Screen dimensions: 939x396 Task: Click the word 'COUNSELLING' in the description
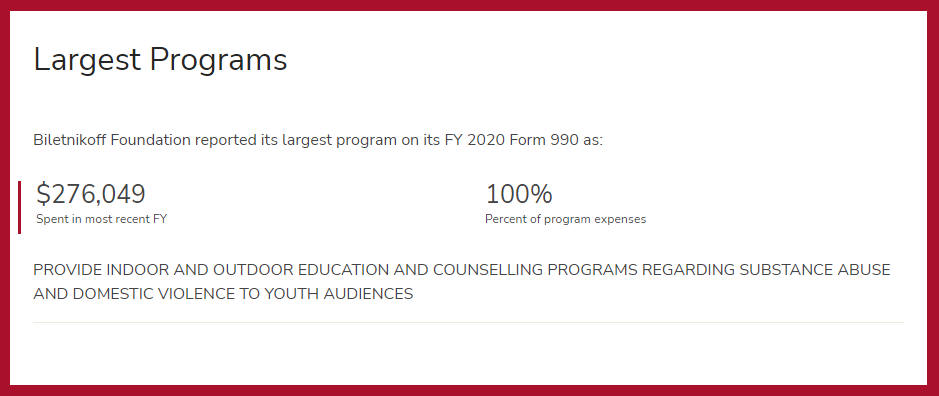tap(487, 270)
